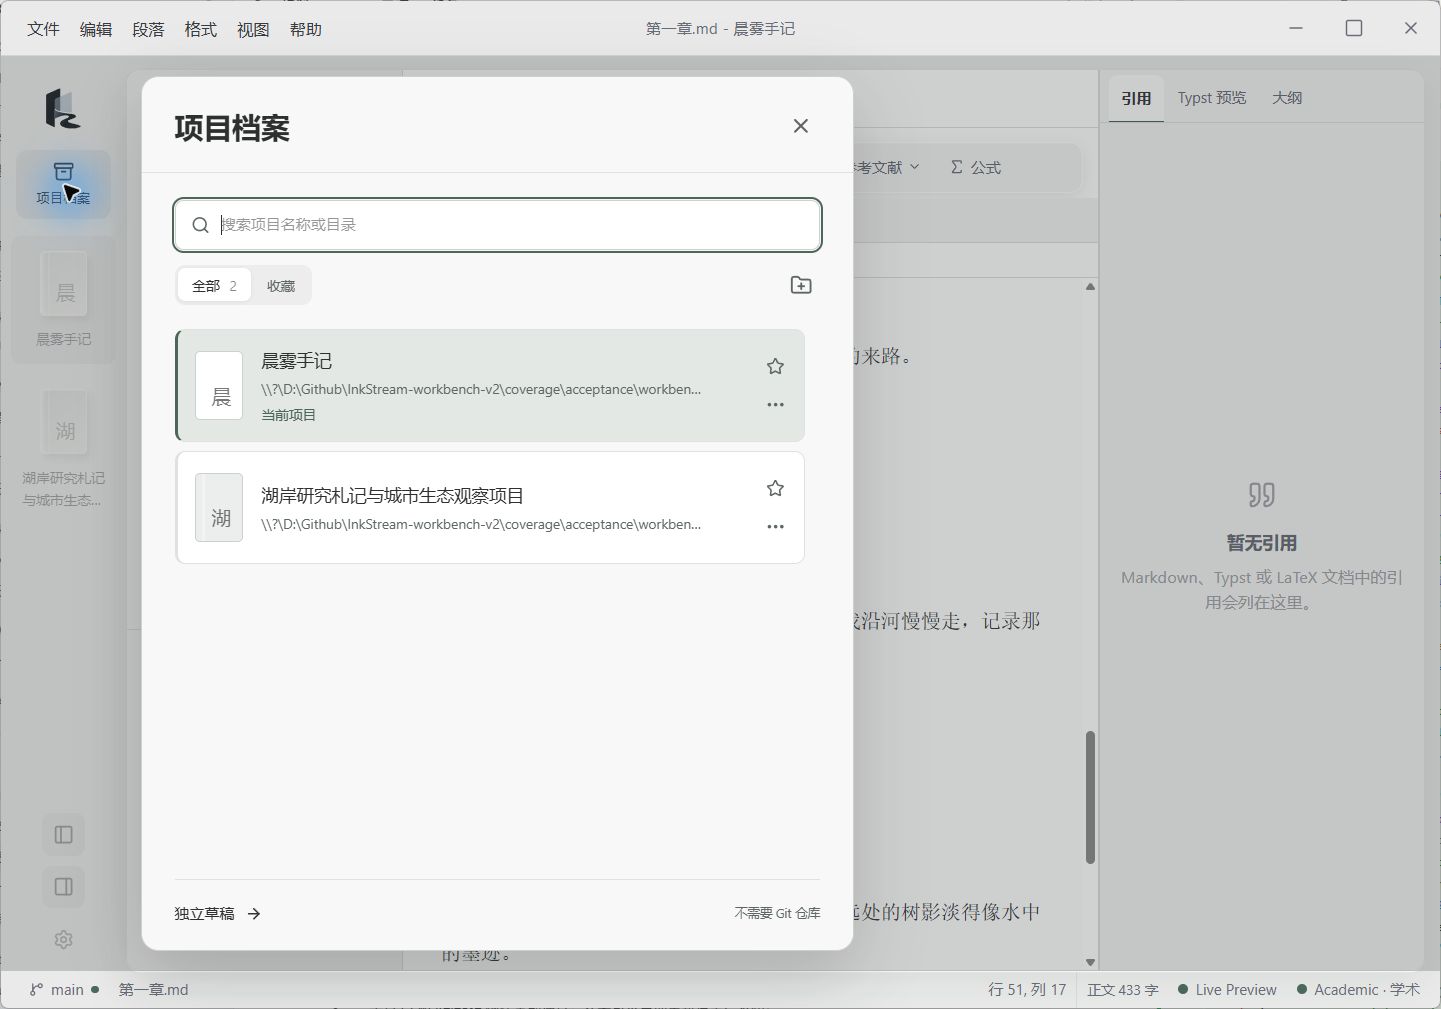
Task: Open the 视图 menu
Action: (253, 29)
